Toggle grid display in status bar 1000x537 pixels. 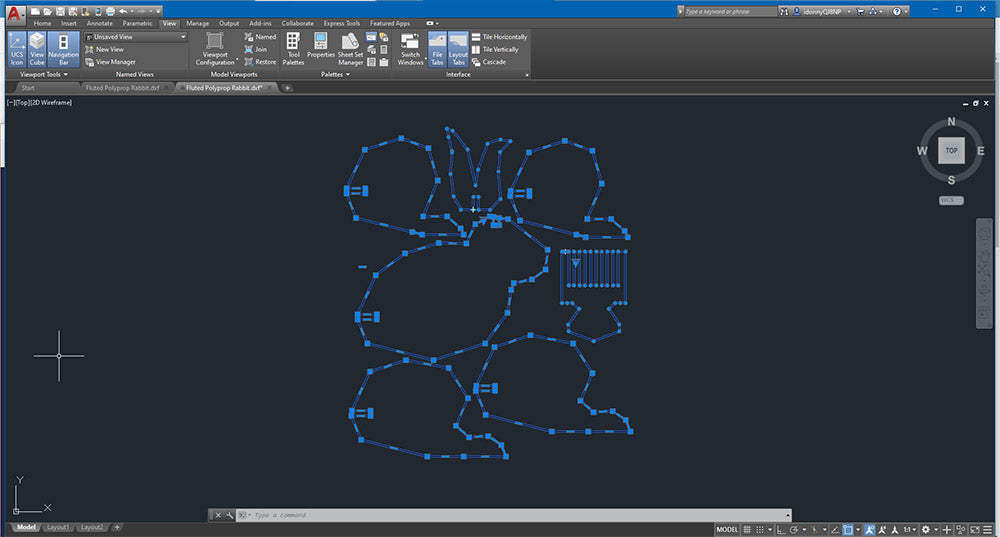point(747,529)
